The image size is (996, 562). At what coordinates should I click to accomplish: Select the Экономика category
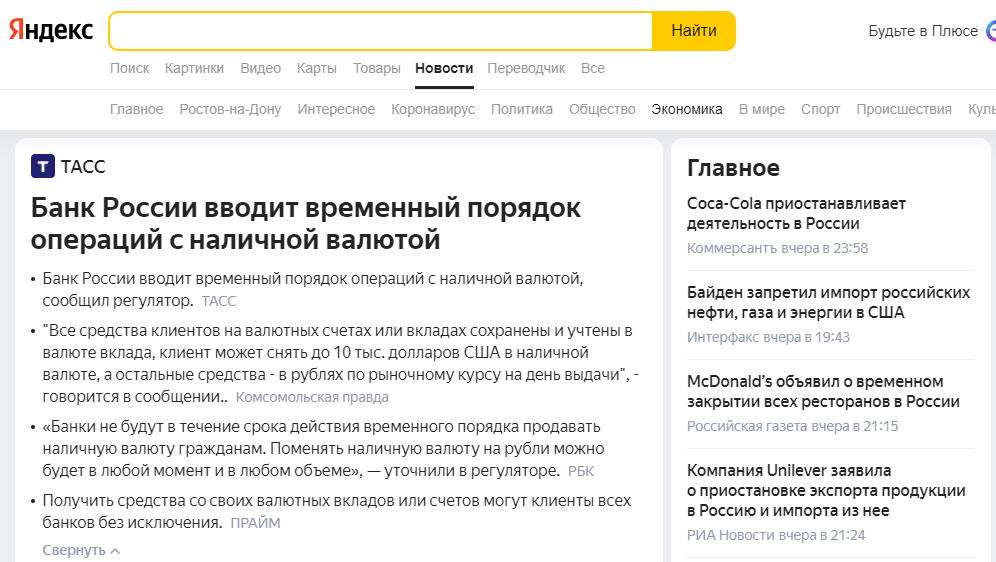tap(687, 109)
